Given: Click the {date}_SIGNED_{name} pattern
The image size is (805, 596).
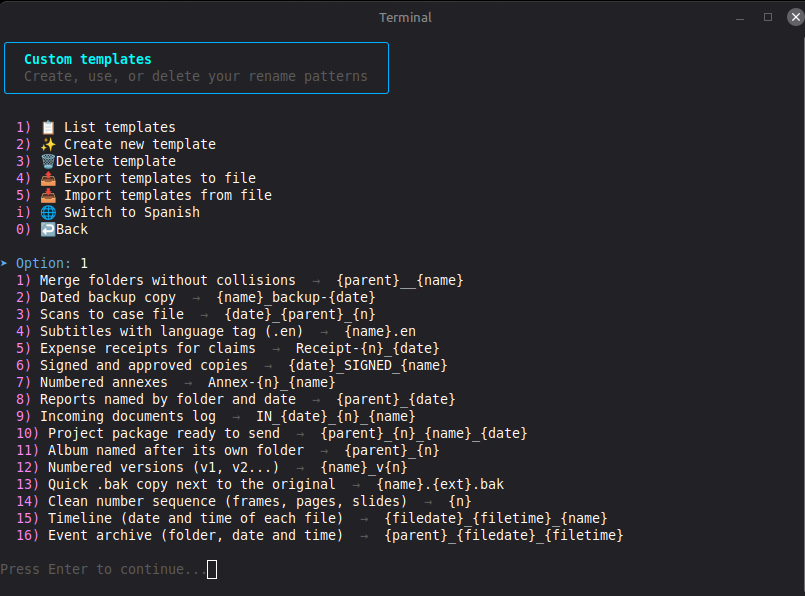Looking at the screenshot, I should coord(368,365).
